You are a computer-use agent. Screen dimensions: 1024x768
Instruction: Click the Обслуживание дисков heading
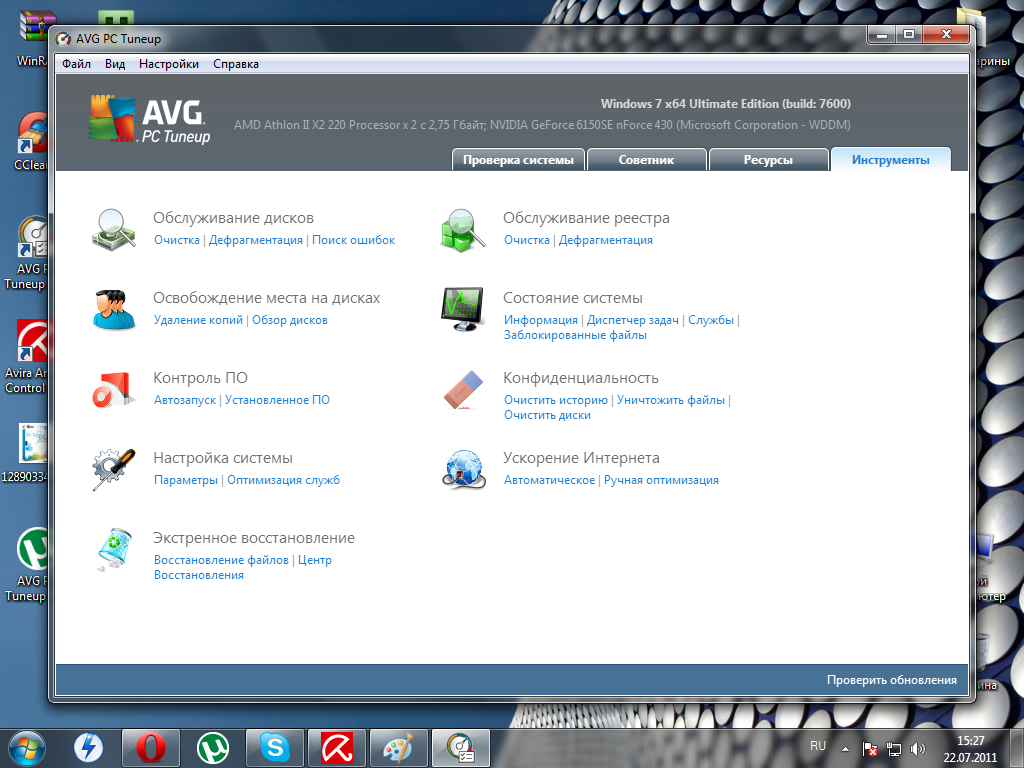(x=233, y=218)
